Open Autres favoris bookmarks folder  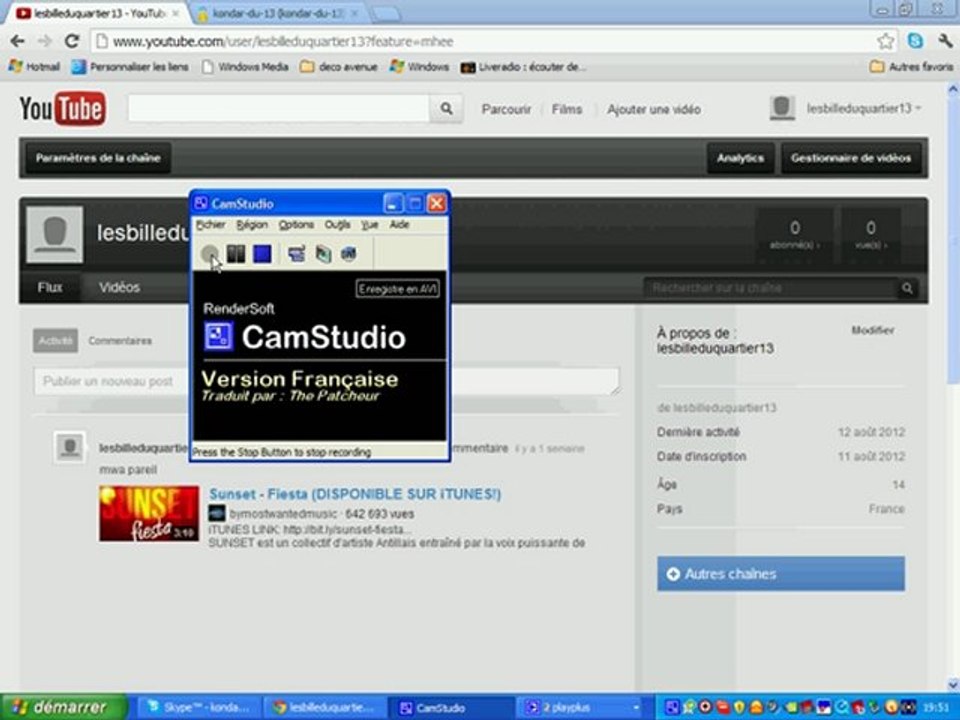click(912, 67)
